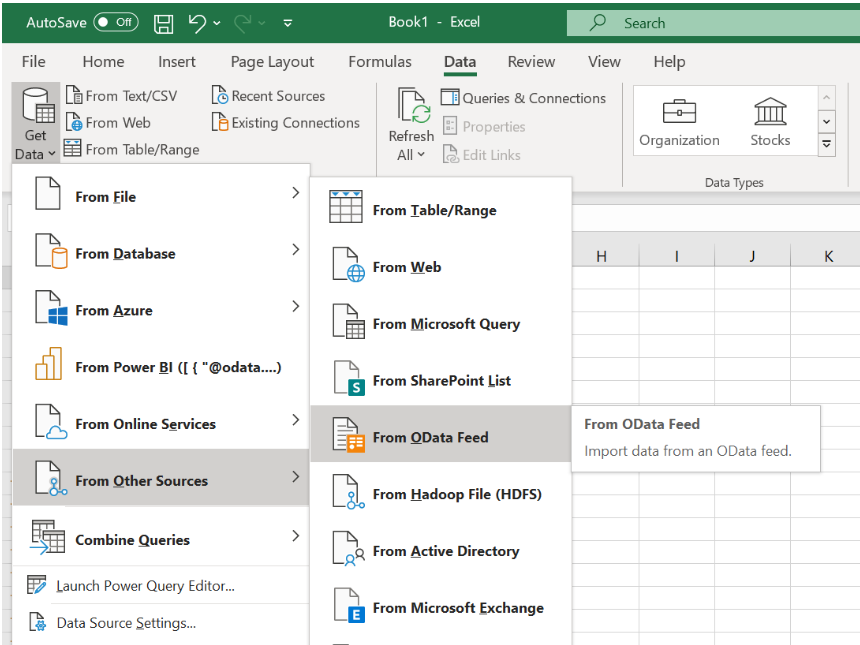
Task: Choose From Microsoft Exchange
Action: pos(442,606)
